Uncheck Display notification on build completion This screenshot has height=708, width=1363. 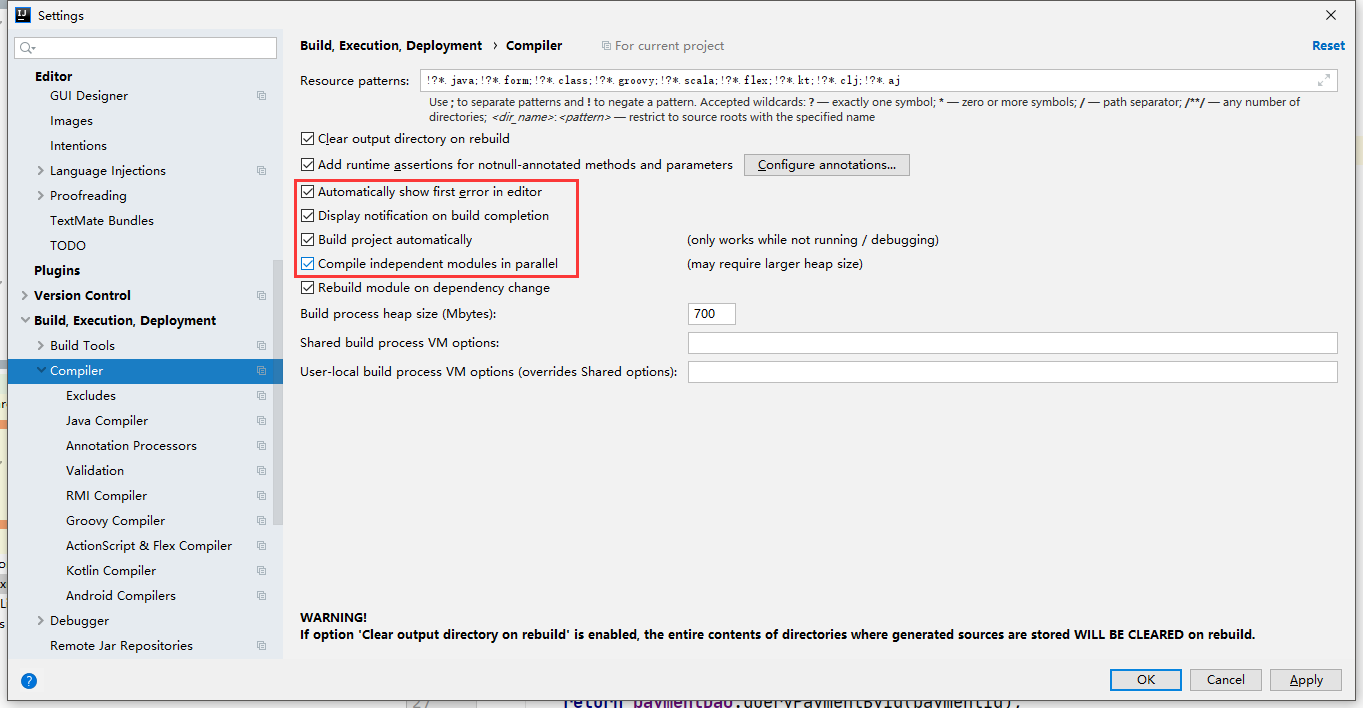[x=308, y=216]
